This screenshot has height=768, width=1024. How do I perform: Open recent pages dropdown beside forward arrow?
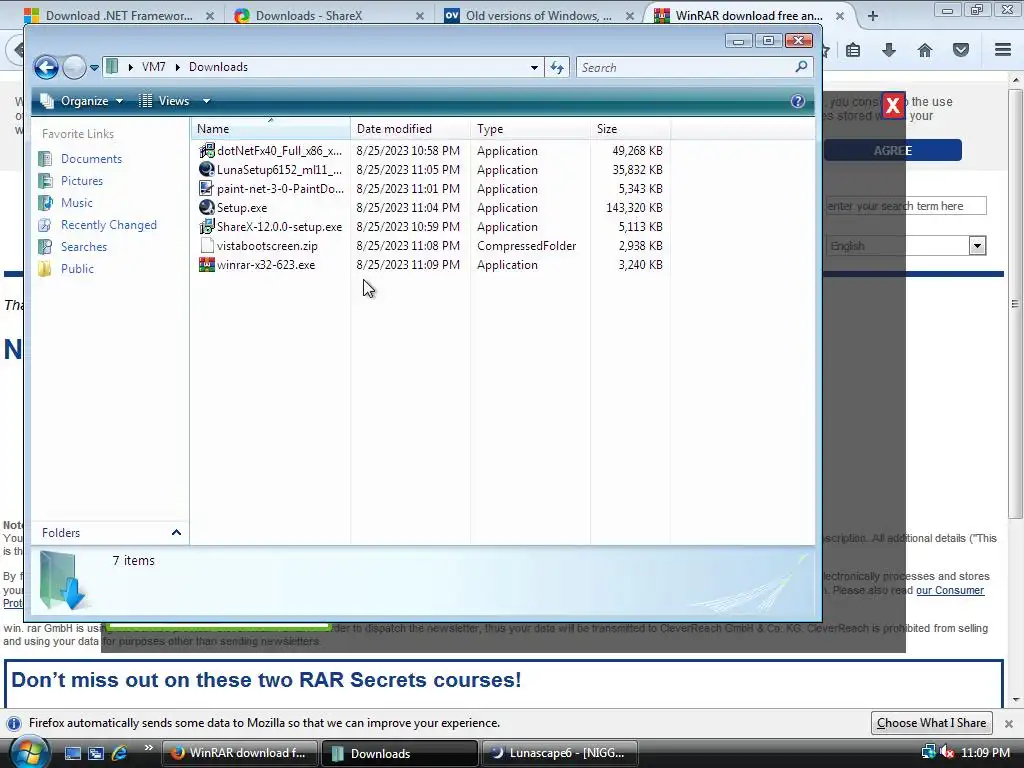click(x=94, y=67)
